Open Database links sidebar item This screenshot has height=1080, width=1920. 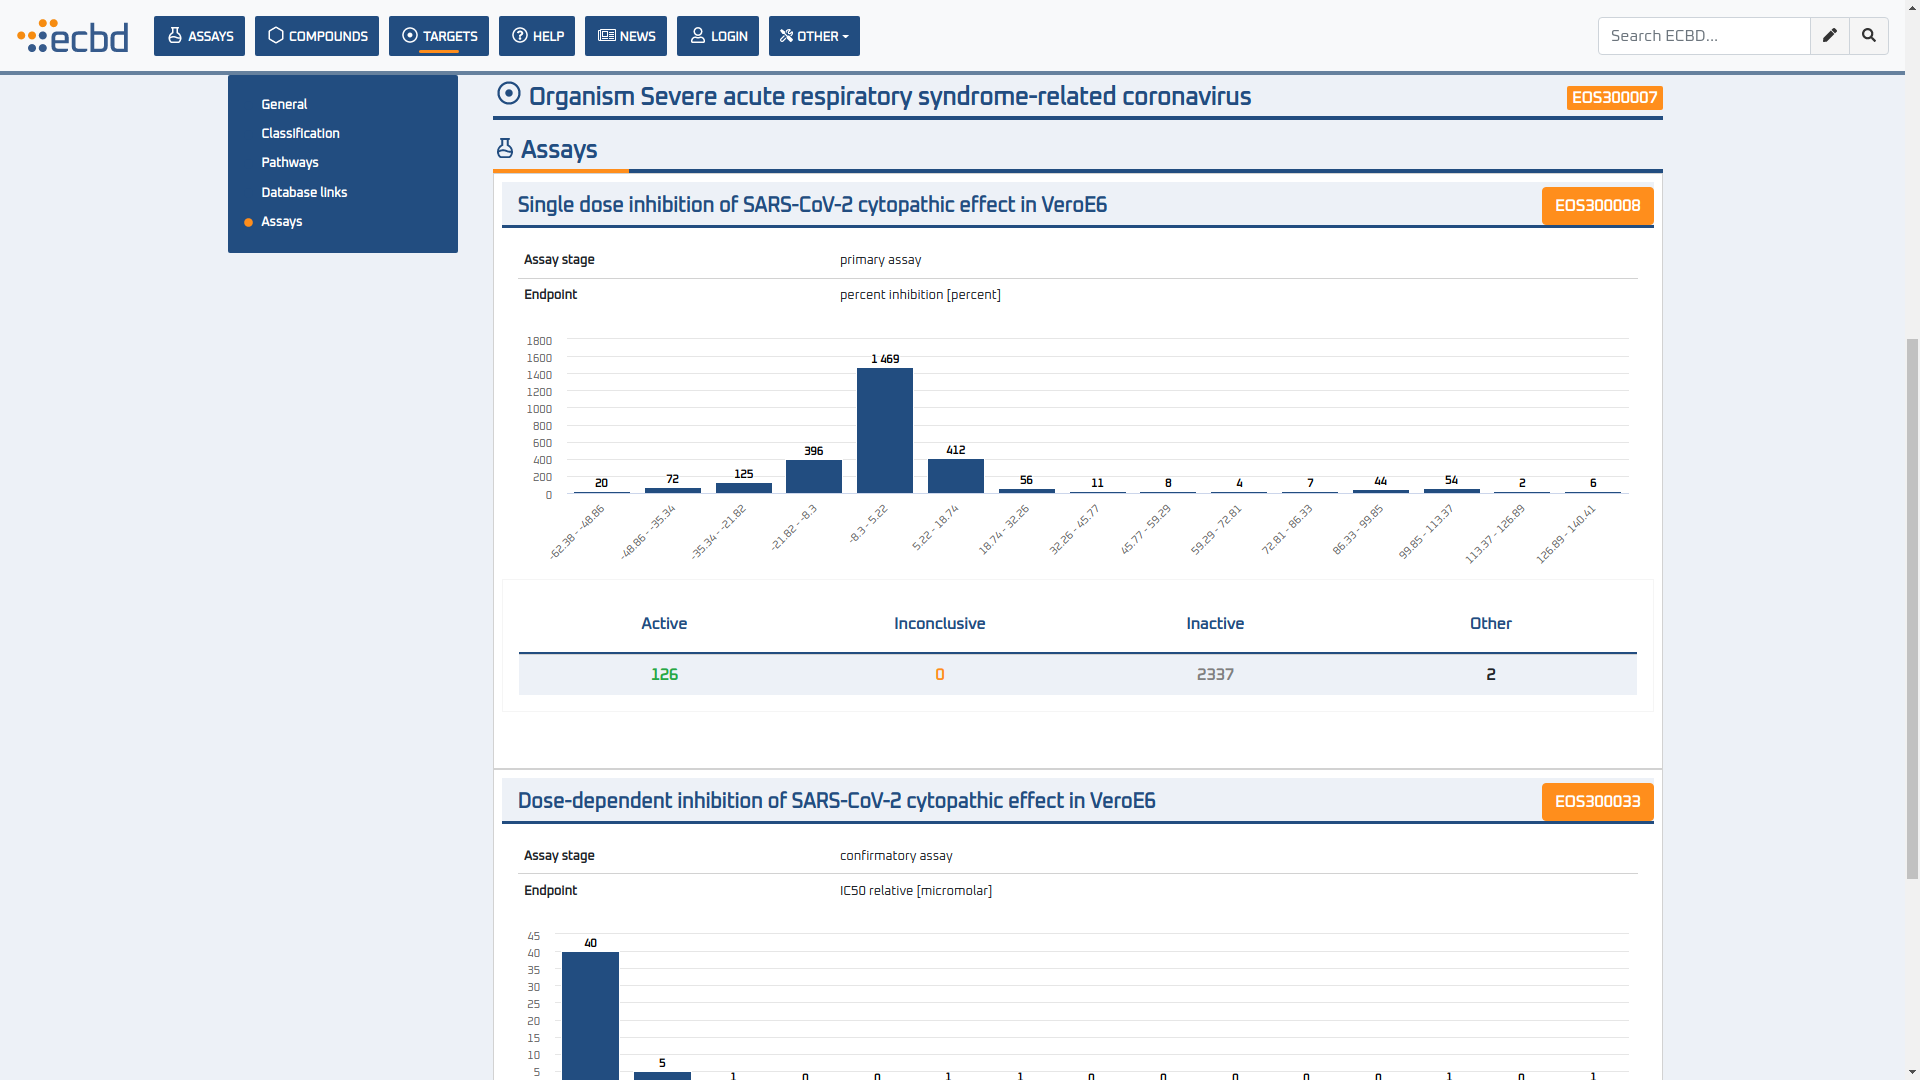tap(304, 192)
